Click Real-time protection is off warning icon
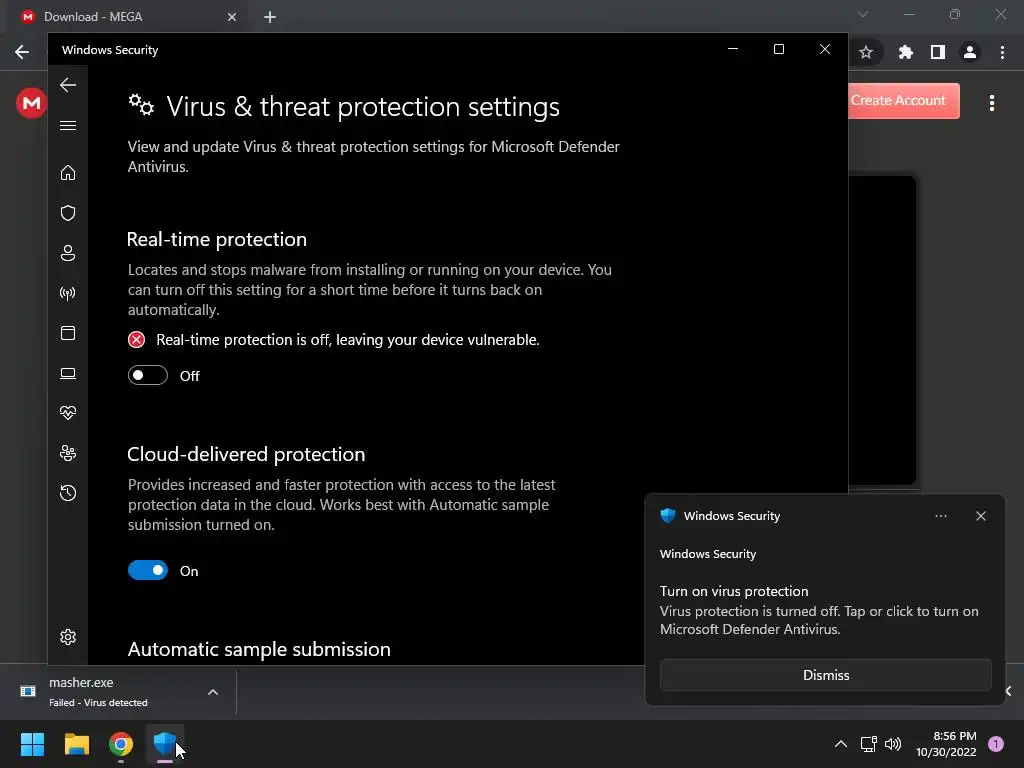The width and height of the screenshot is (1024, 768). (136, 340)
